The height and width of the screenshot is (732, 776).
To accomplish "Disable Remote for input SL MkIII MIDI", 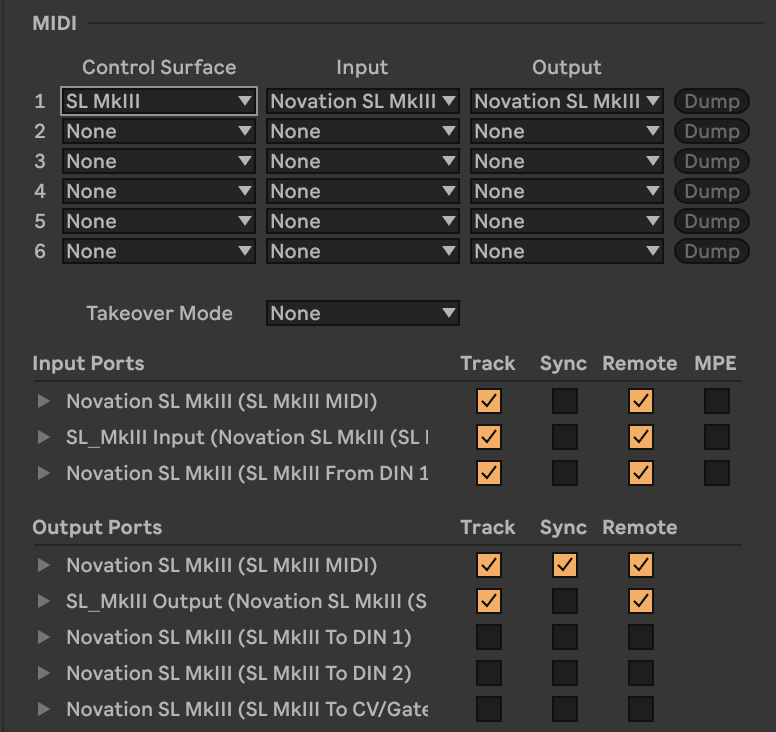I will click(x=641, y=401).
